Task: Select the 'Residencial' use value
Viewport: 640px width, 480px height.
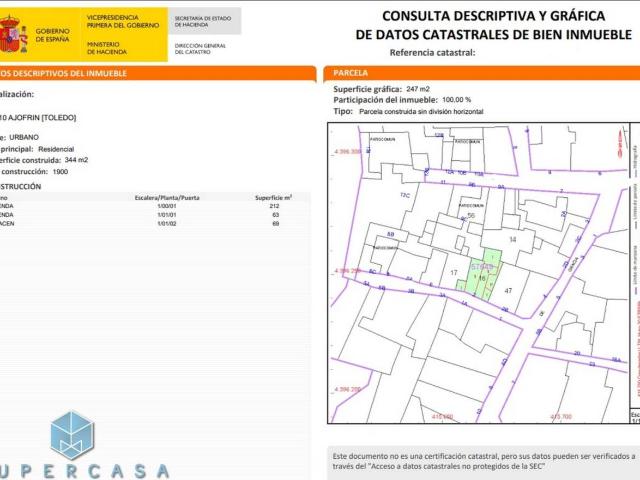Action: click(x=56, y=149)
